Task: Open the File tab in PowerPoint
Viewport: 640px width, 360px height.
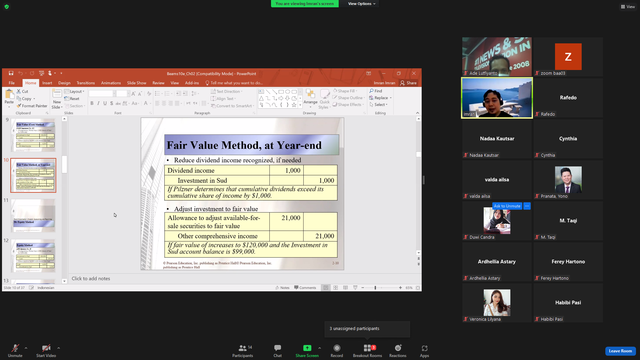Action: point(12,83)
